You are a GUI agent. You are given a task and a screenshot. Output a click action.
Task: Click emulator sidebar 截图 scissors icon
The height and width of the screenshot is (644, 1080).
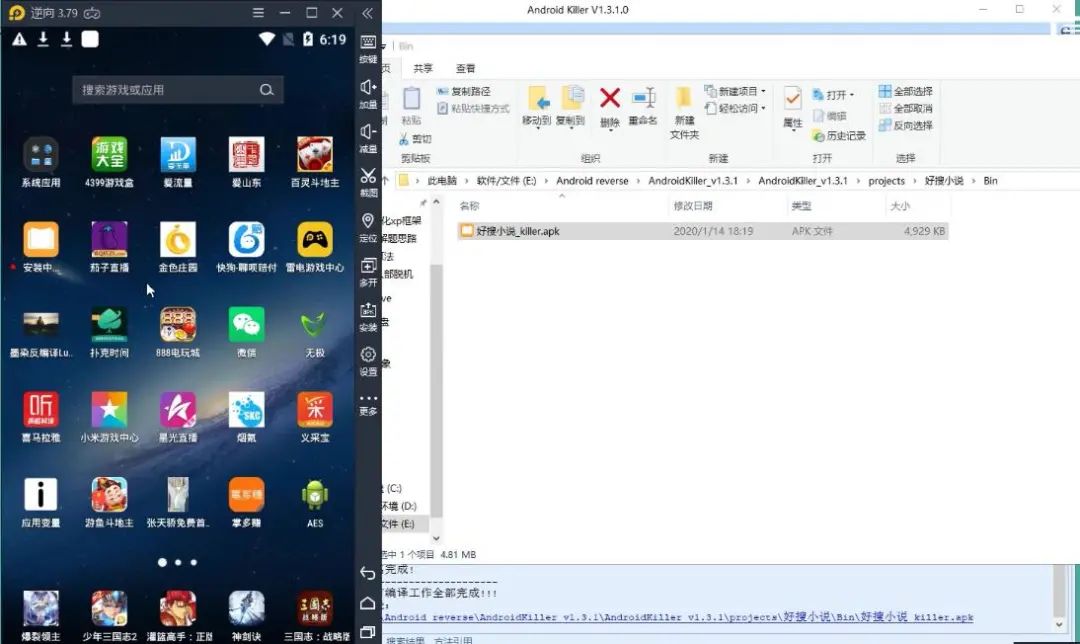click(368, 176)
